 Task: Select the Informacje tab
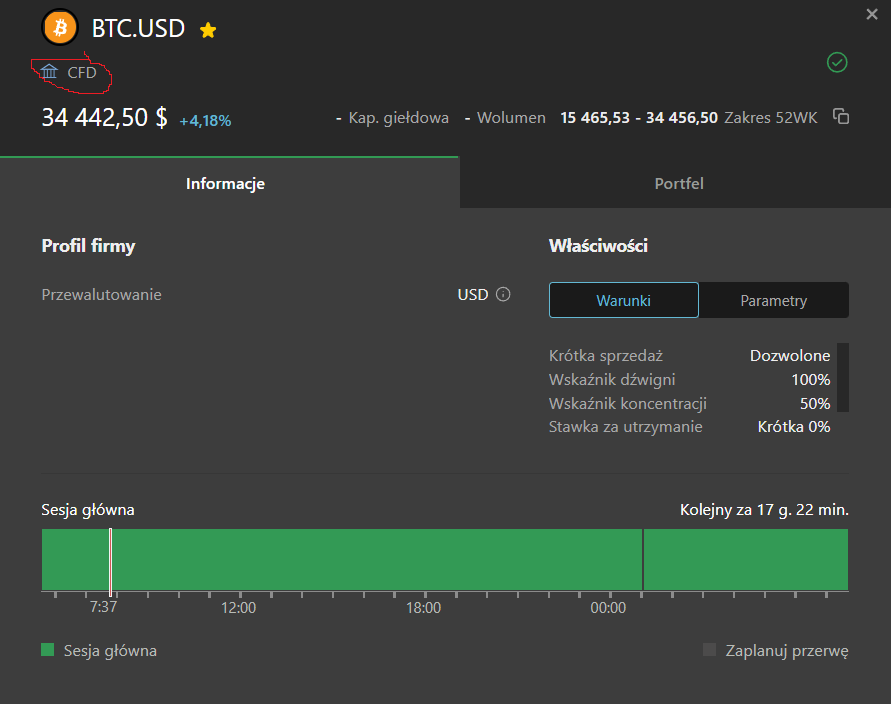225,184
